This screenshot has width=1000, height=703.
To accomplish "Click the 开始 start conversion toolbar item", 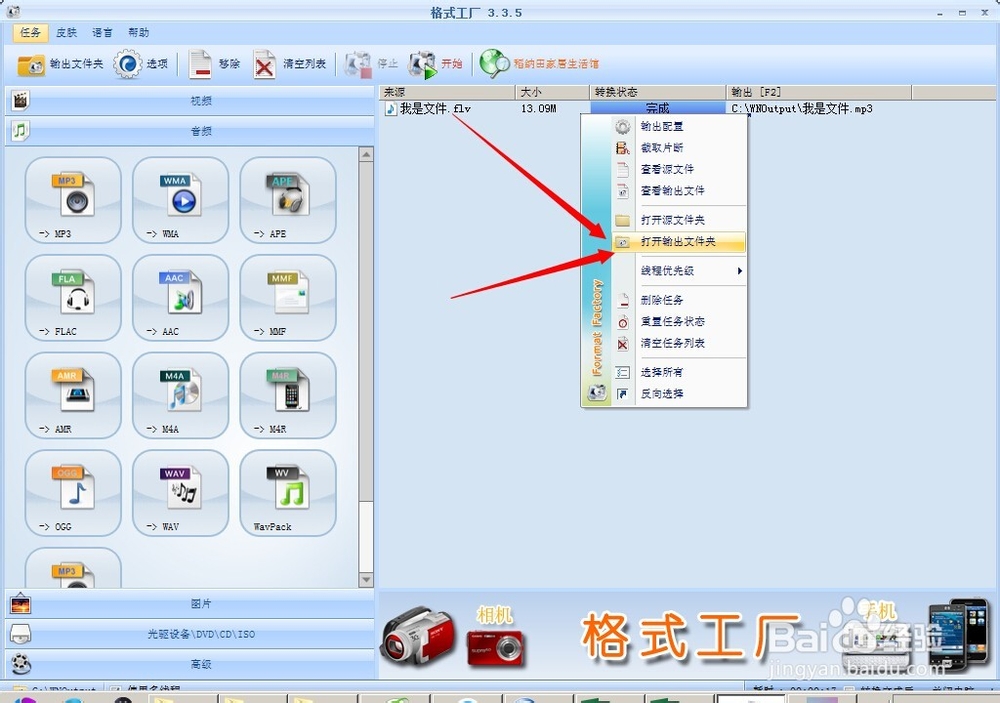I will (x=436, y=62).
